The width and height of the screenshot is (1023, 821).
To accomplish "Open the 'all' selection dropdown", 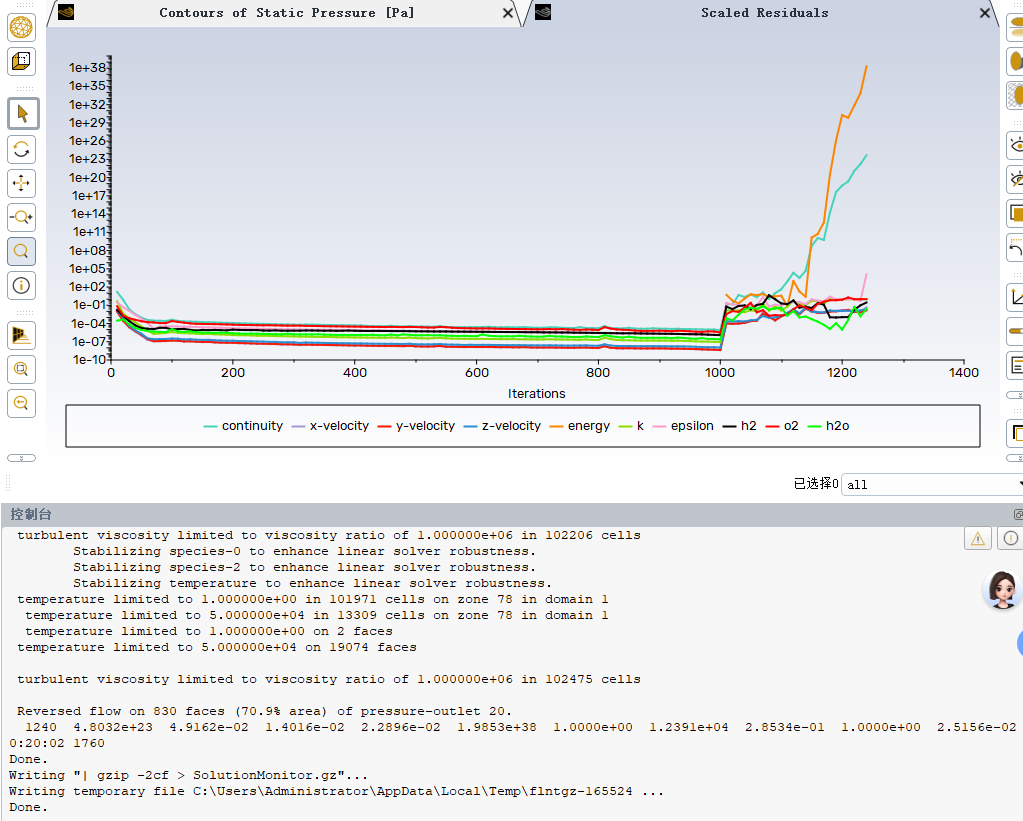I will tap(930, 484).
